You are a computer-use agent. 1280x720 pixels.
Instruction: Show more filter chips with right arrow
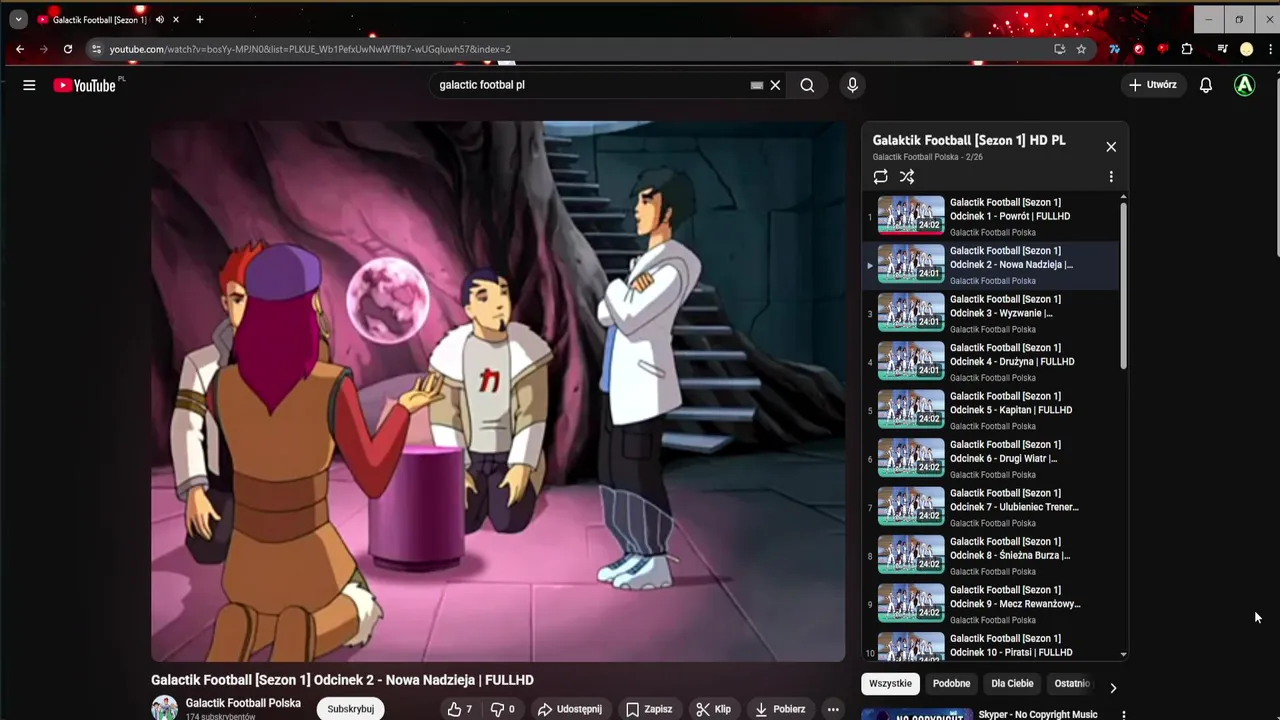point(1113,687)
